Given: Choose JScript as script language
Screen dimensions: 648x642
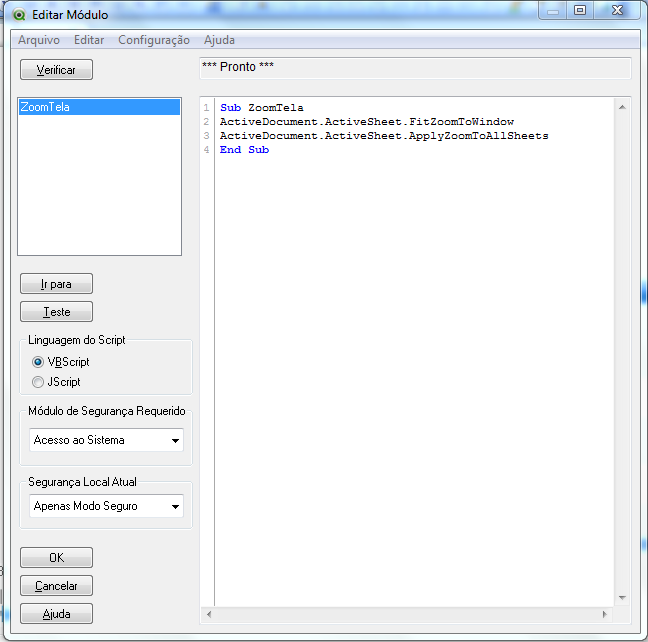Looking at the screenshot, I should click(x=38, y=382).
